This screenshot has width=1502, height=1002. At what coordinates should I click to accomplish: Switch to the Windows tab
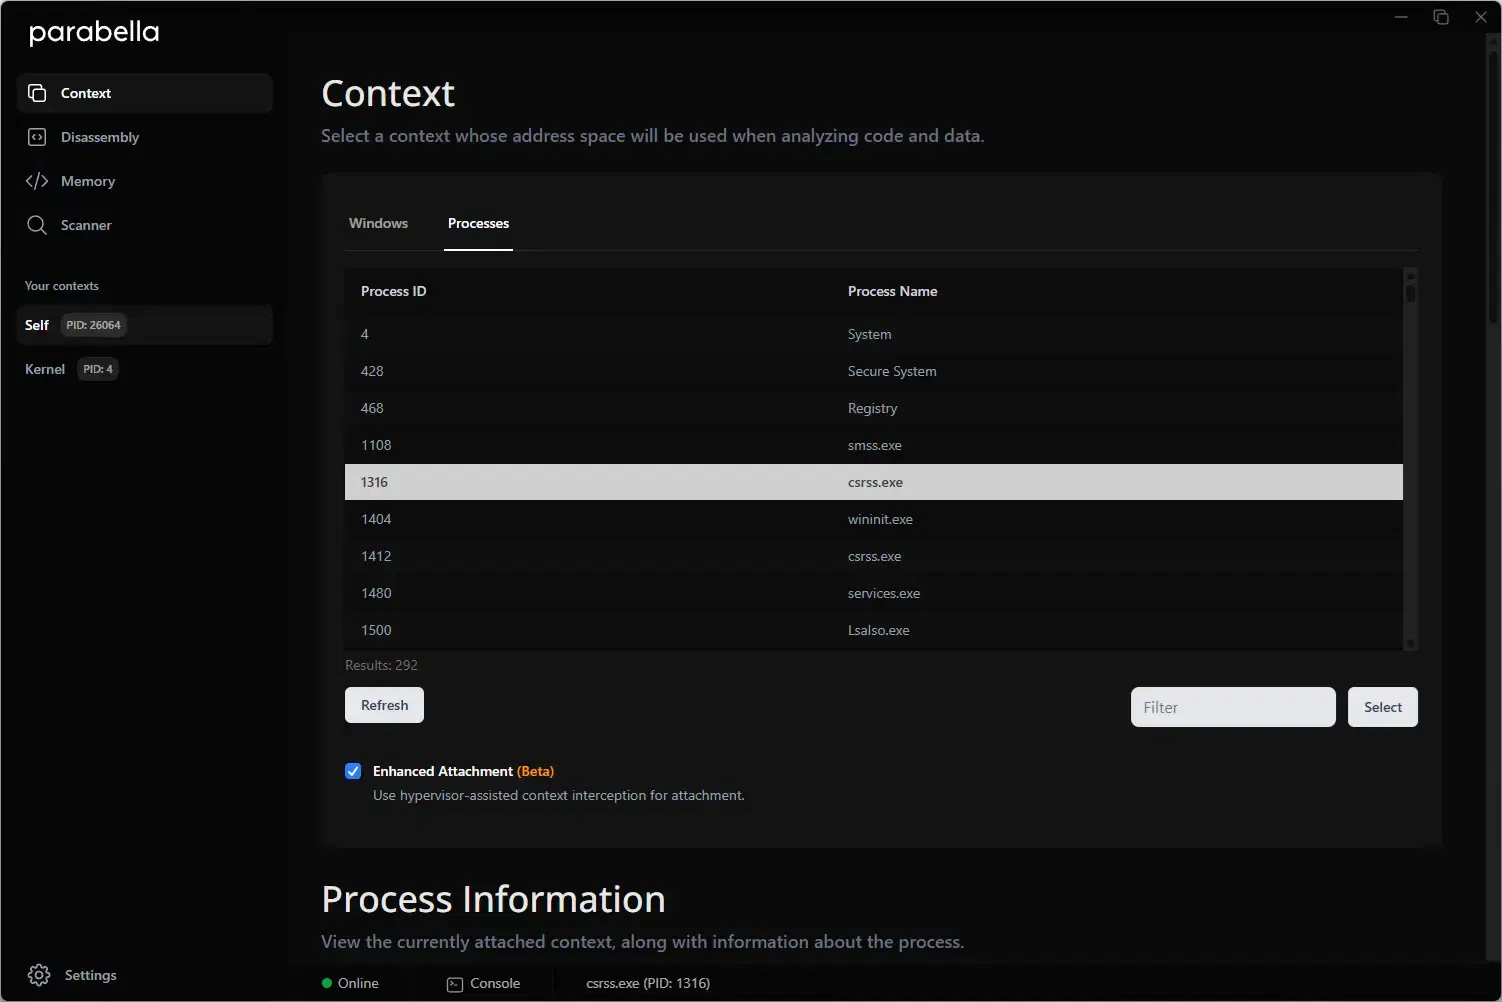click(x=378, y=223)
